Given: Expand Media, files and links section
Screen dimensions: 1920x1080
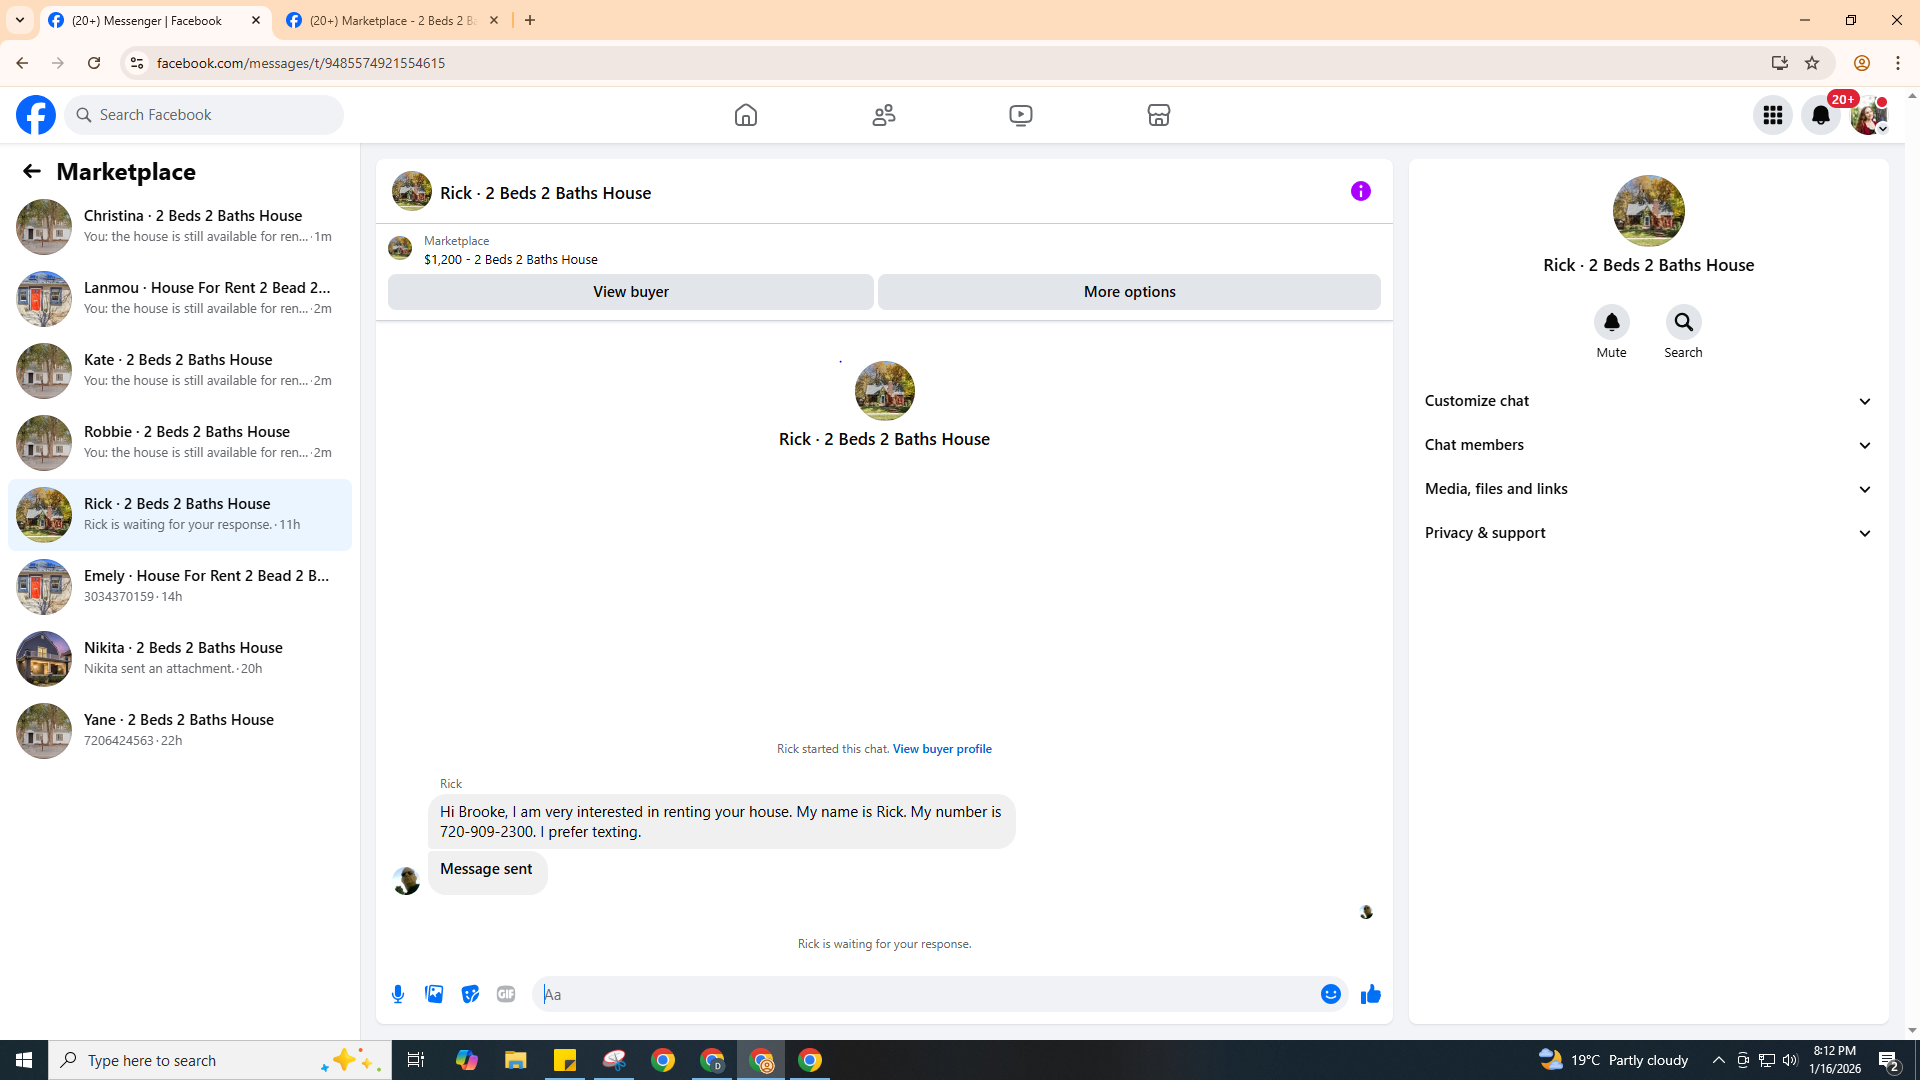Looking at the screenshot, I should point(1648,489).
